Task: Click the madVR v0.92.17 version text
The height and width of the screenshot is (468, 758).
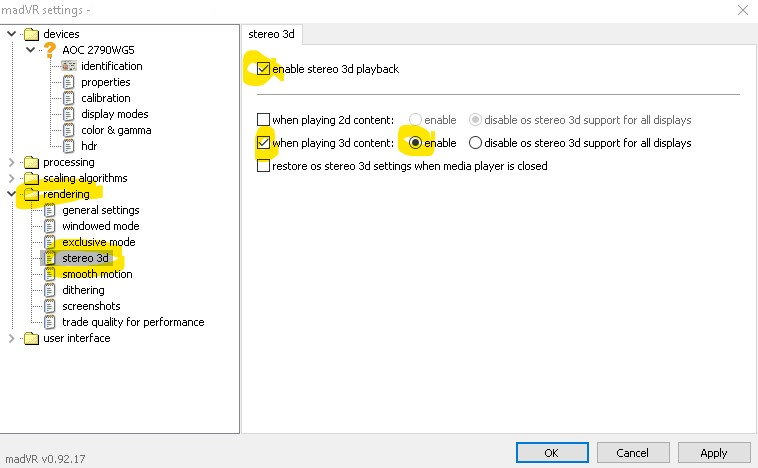Action: point(45,458)
